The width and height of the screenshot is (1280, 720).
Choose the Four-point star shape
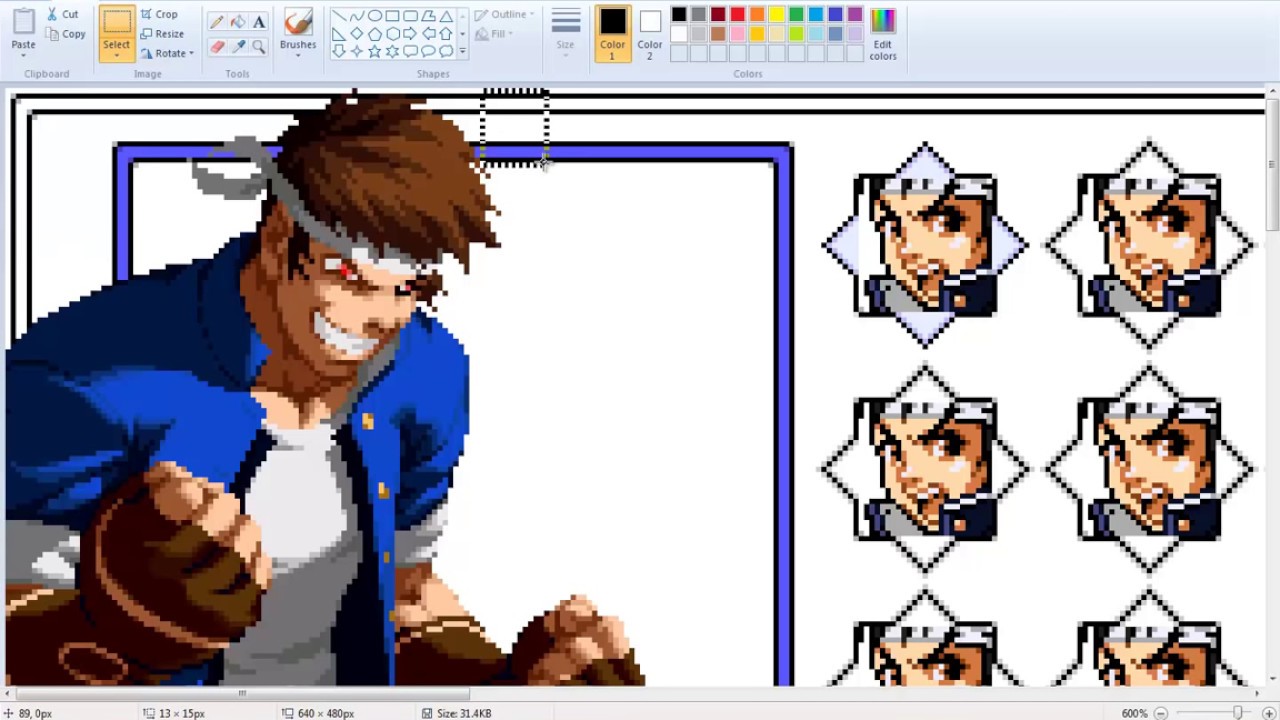[x=357, y=51]
